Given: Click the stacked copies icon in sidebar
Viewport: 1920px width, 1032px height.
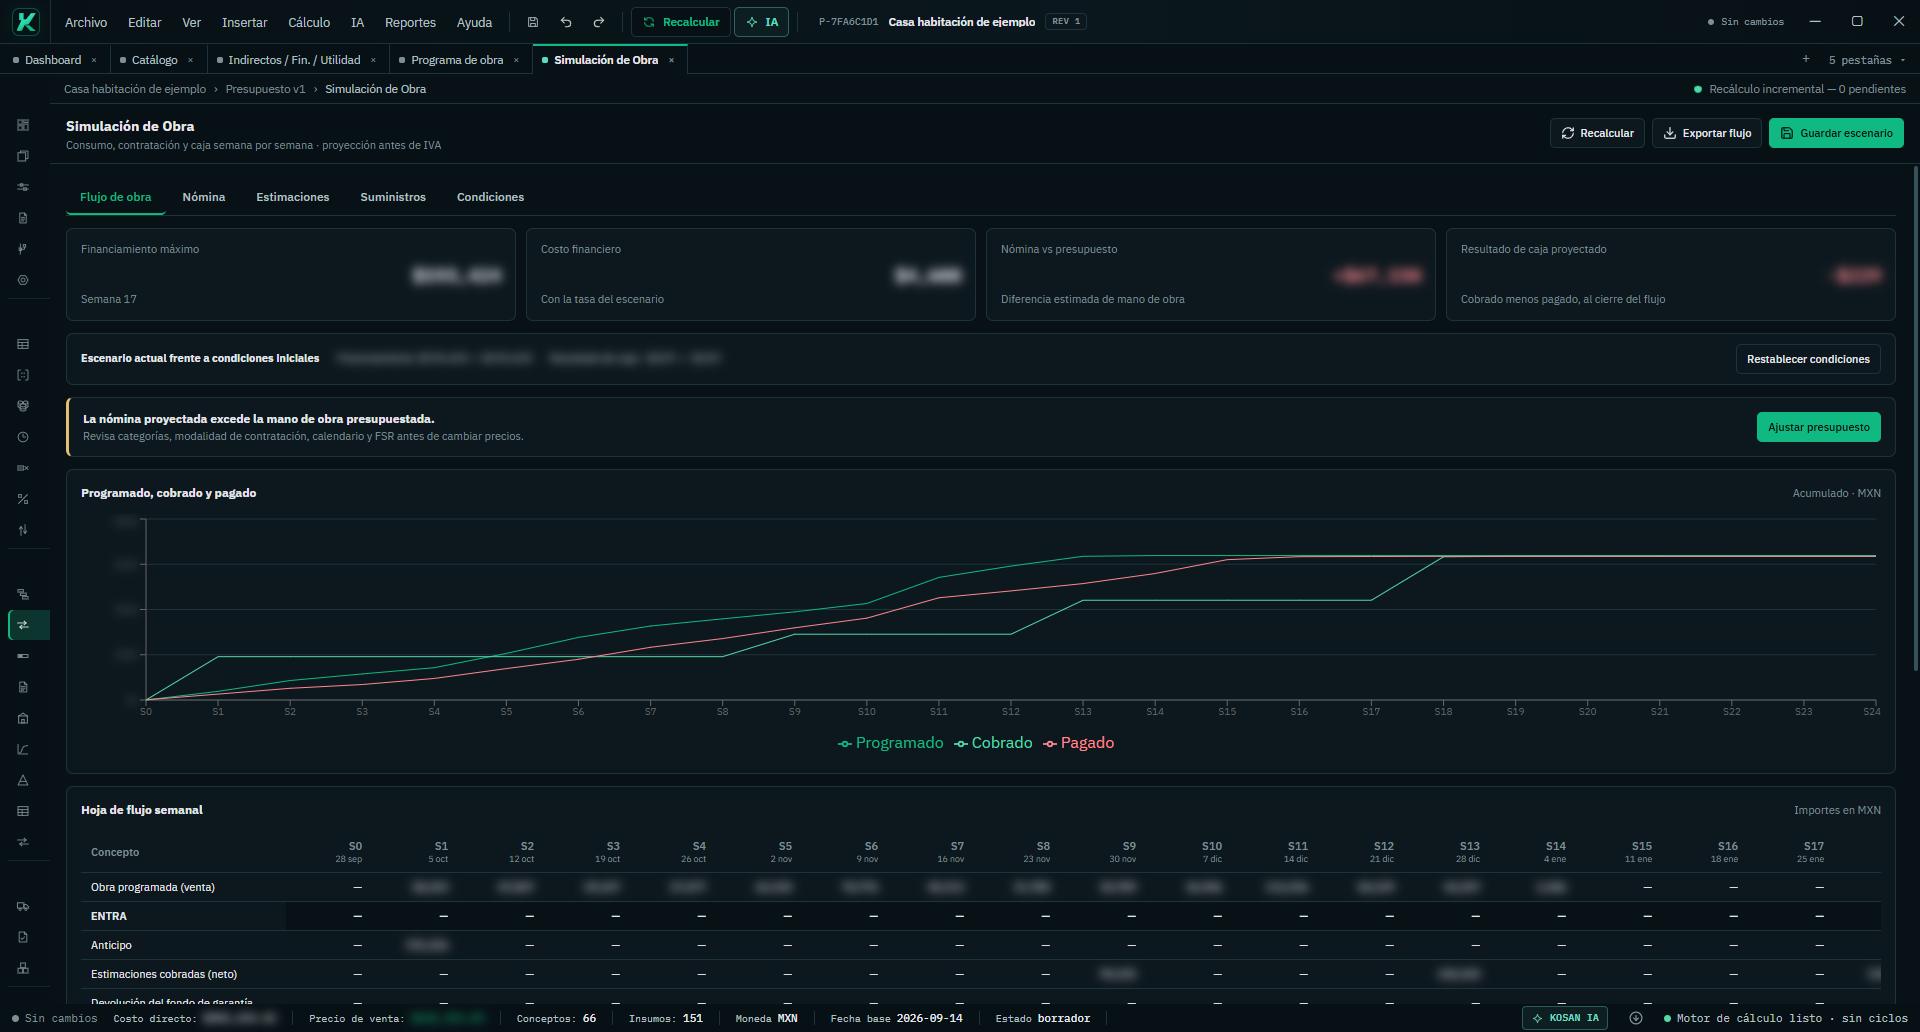Looking at the screenshot, I should tap(23, 156).
